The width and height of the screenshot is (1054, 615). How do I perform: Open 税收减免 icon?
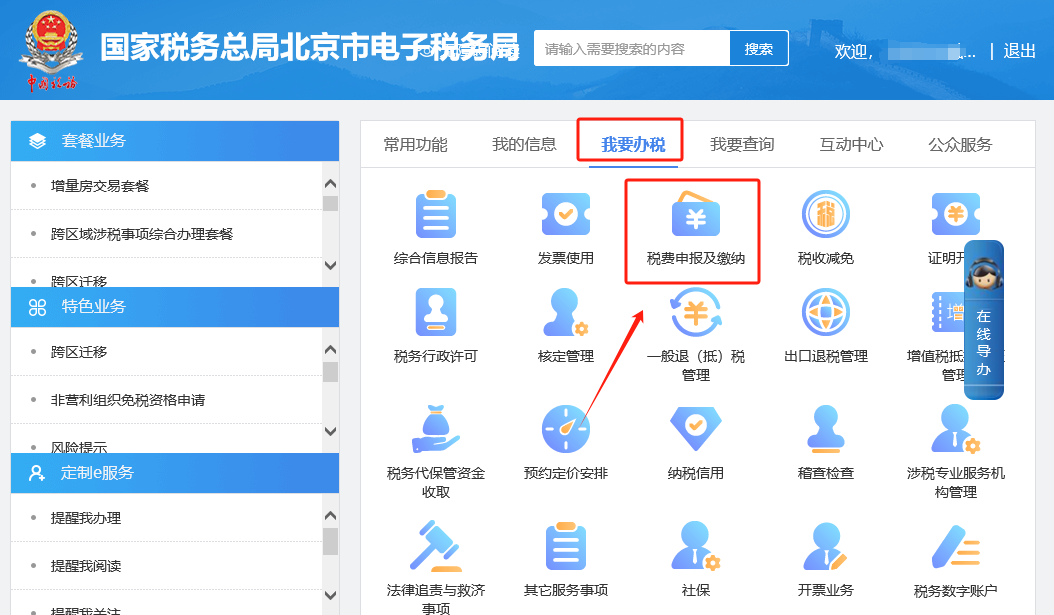click(x=826, y=215)
